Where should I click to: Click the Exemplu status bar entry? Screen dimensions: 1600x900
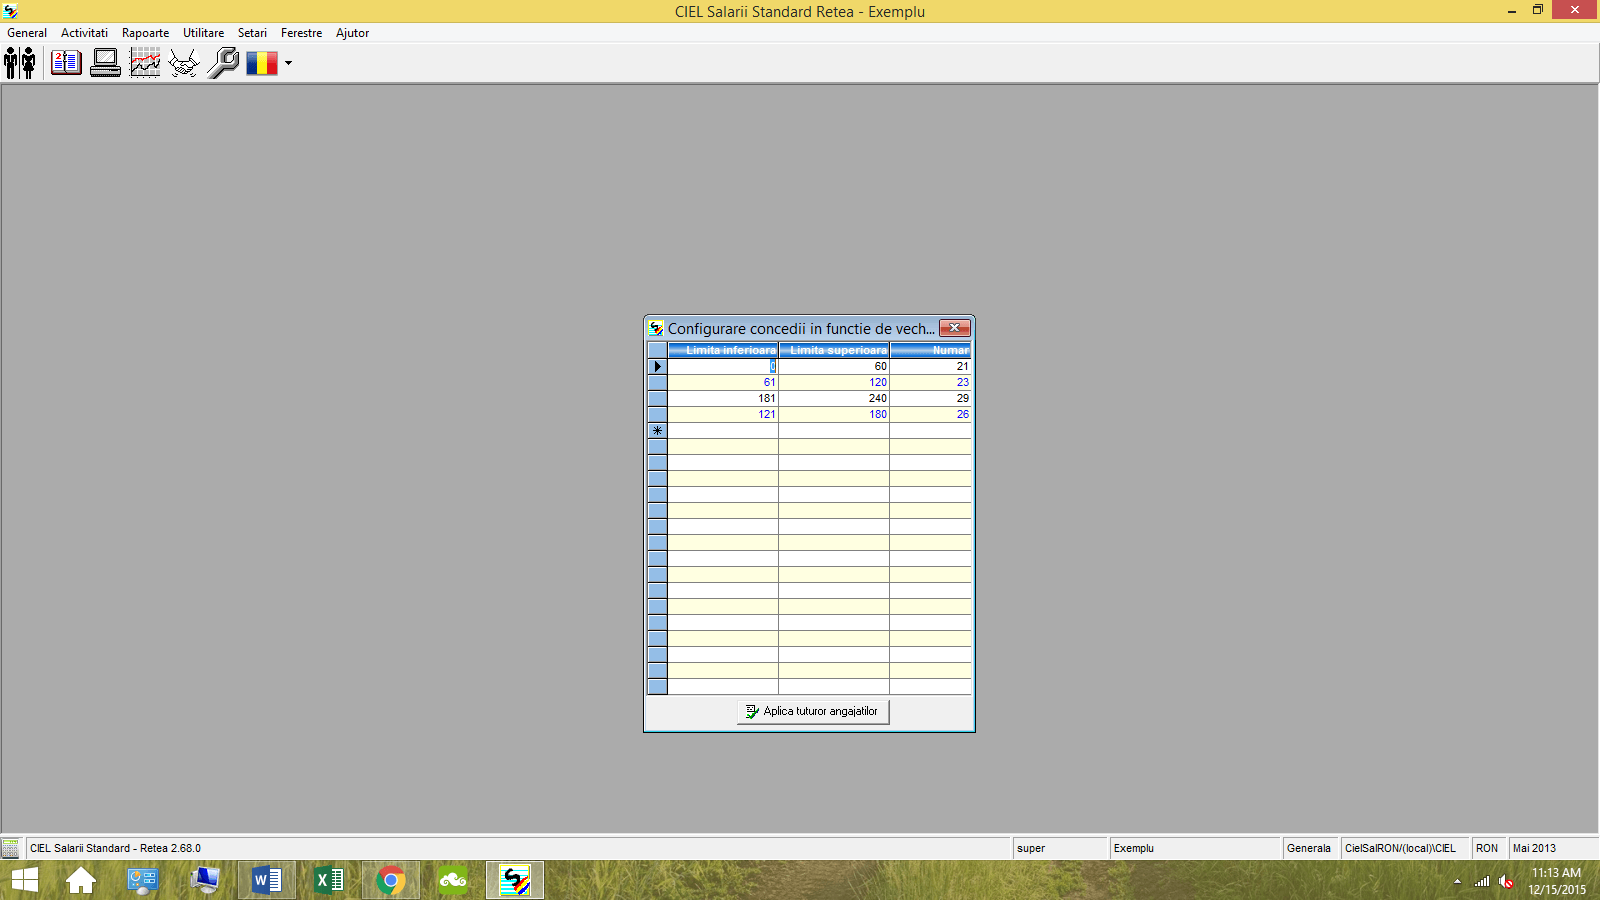click(1195, 848)
